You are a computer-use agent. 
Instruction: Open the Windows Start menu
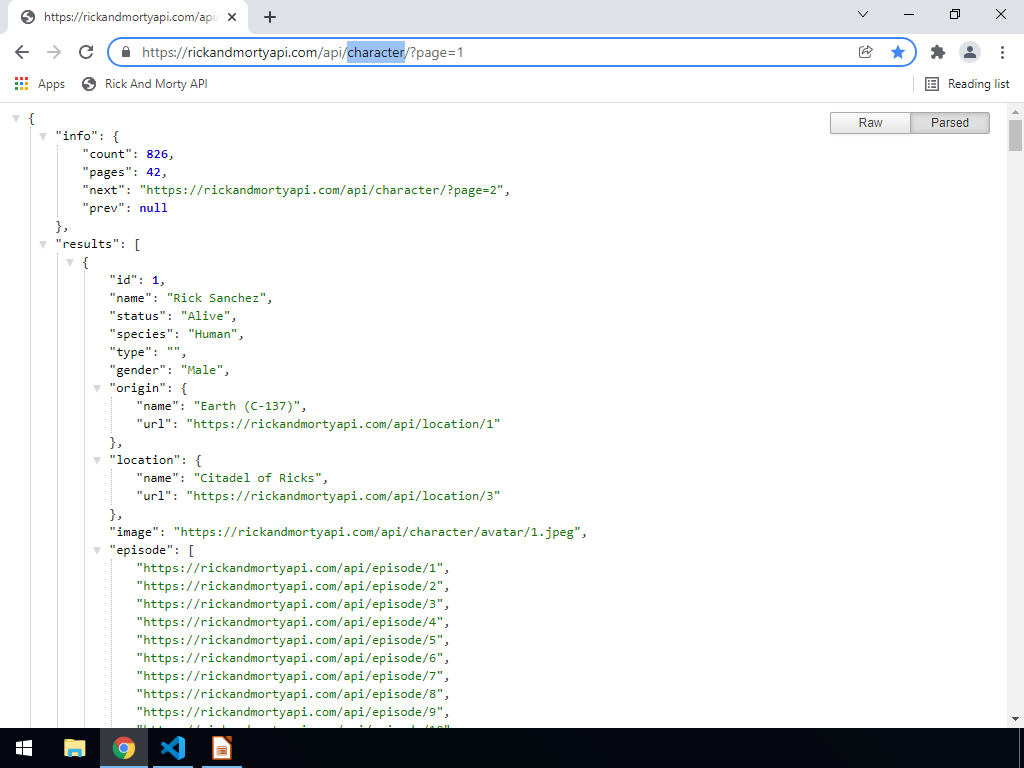24,748
